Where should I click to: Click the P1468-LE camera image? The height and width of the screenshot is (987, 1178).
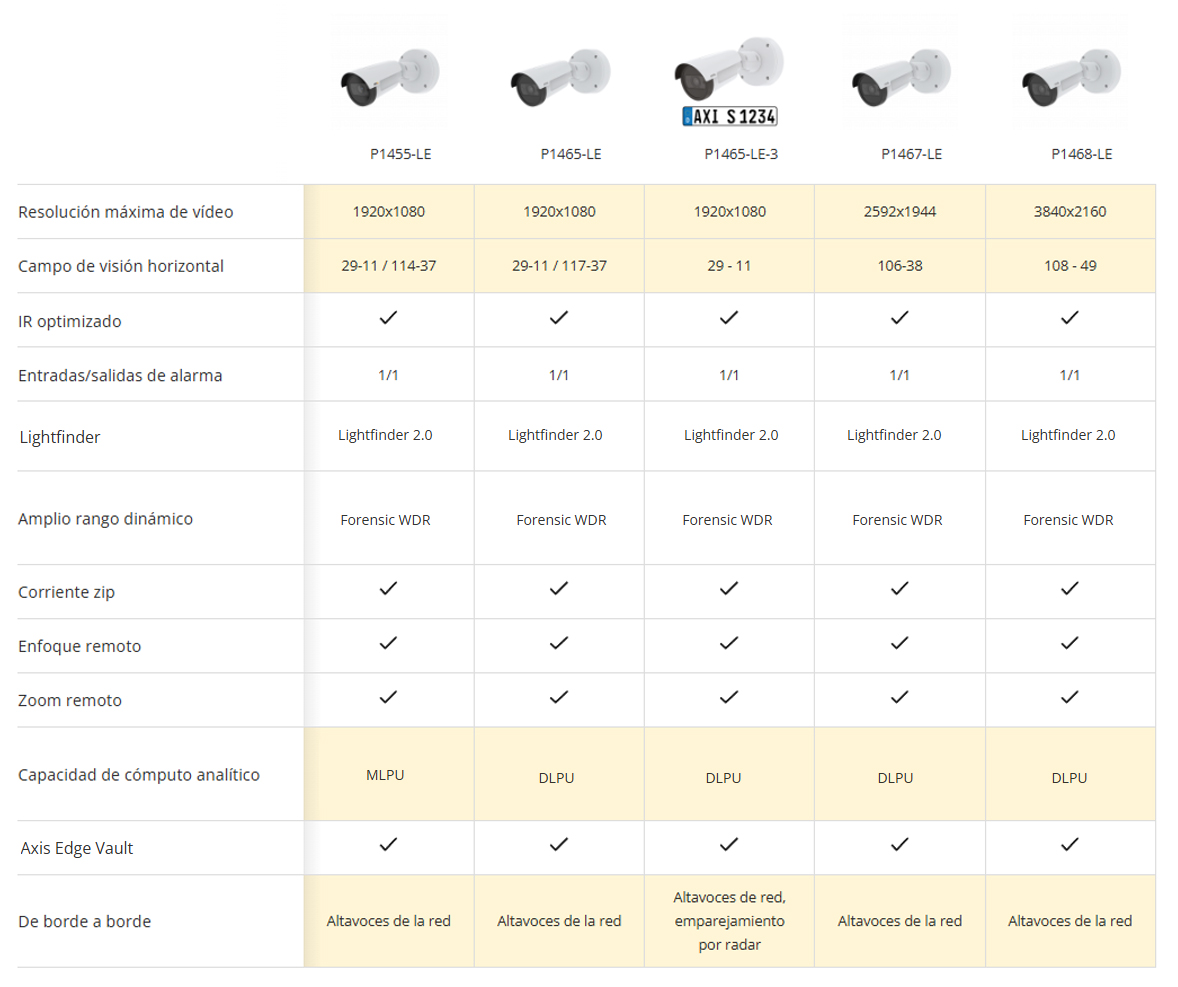click(x=1070, y=78)
